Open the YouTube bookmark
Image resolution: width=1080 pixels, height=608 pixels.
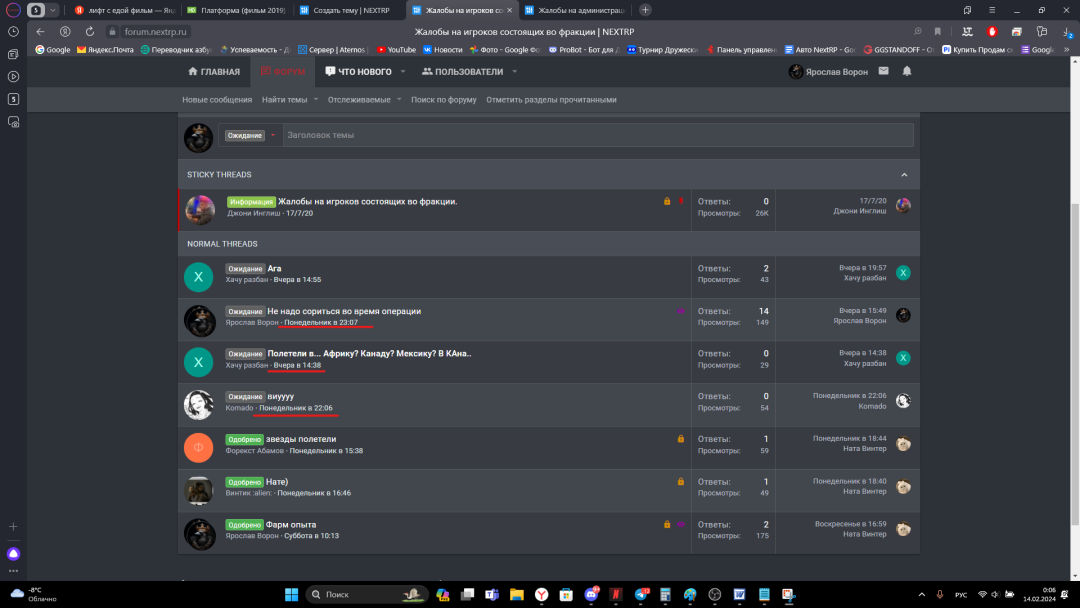[396, 50]
